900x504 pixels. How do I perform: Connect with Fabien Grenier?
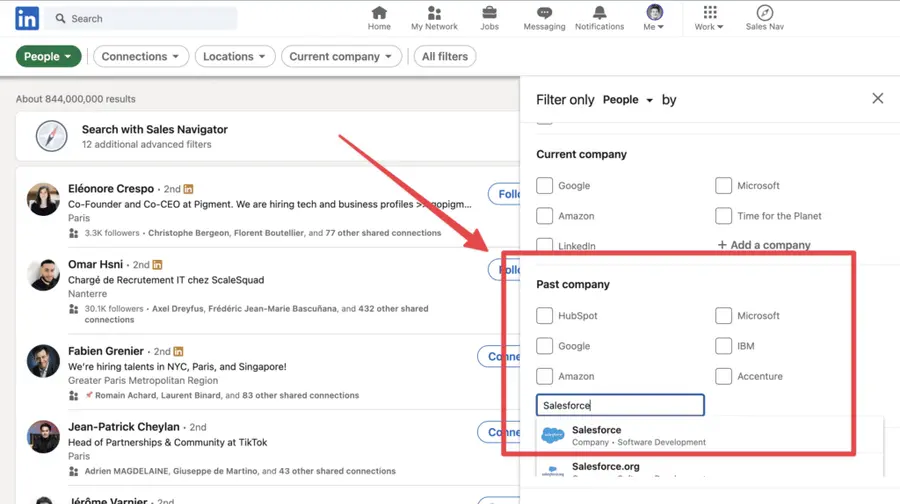(499, 356)
